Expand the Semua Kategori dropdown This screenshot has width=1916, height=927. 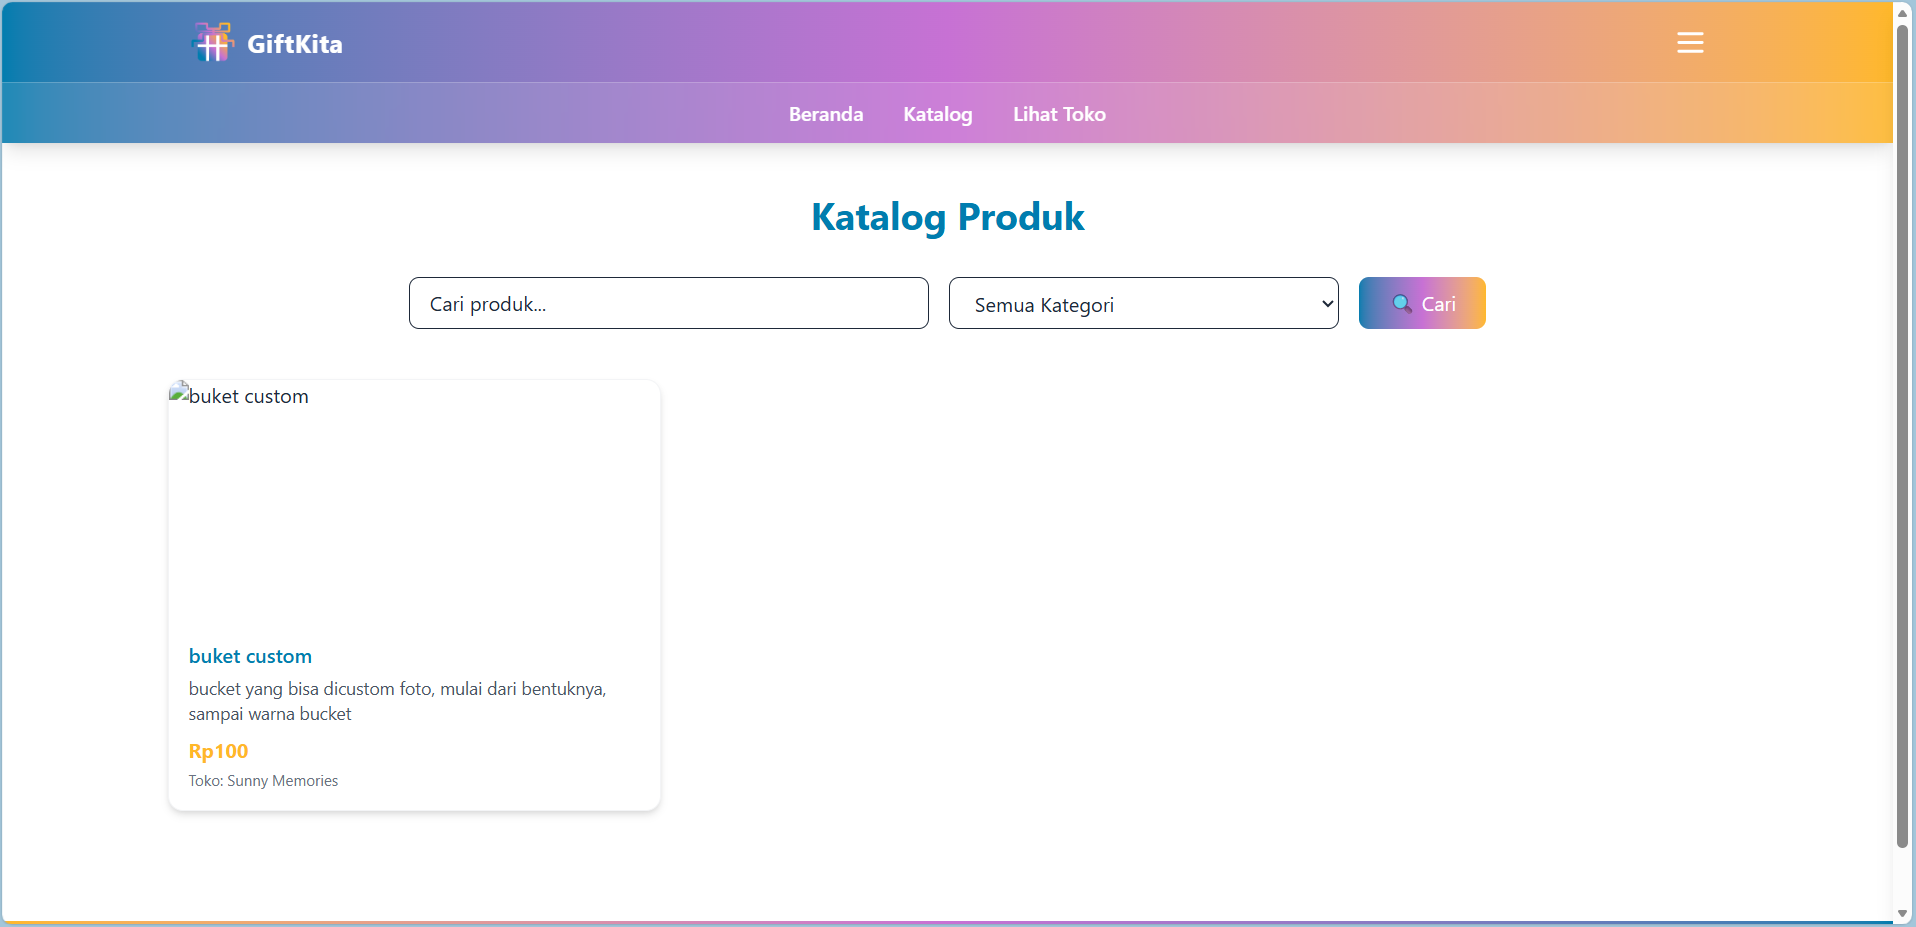tap(1142, 304)
